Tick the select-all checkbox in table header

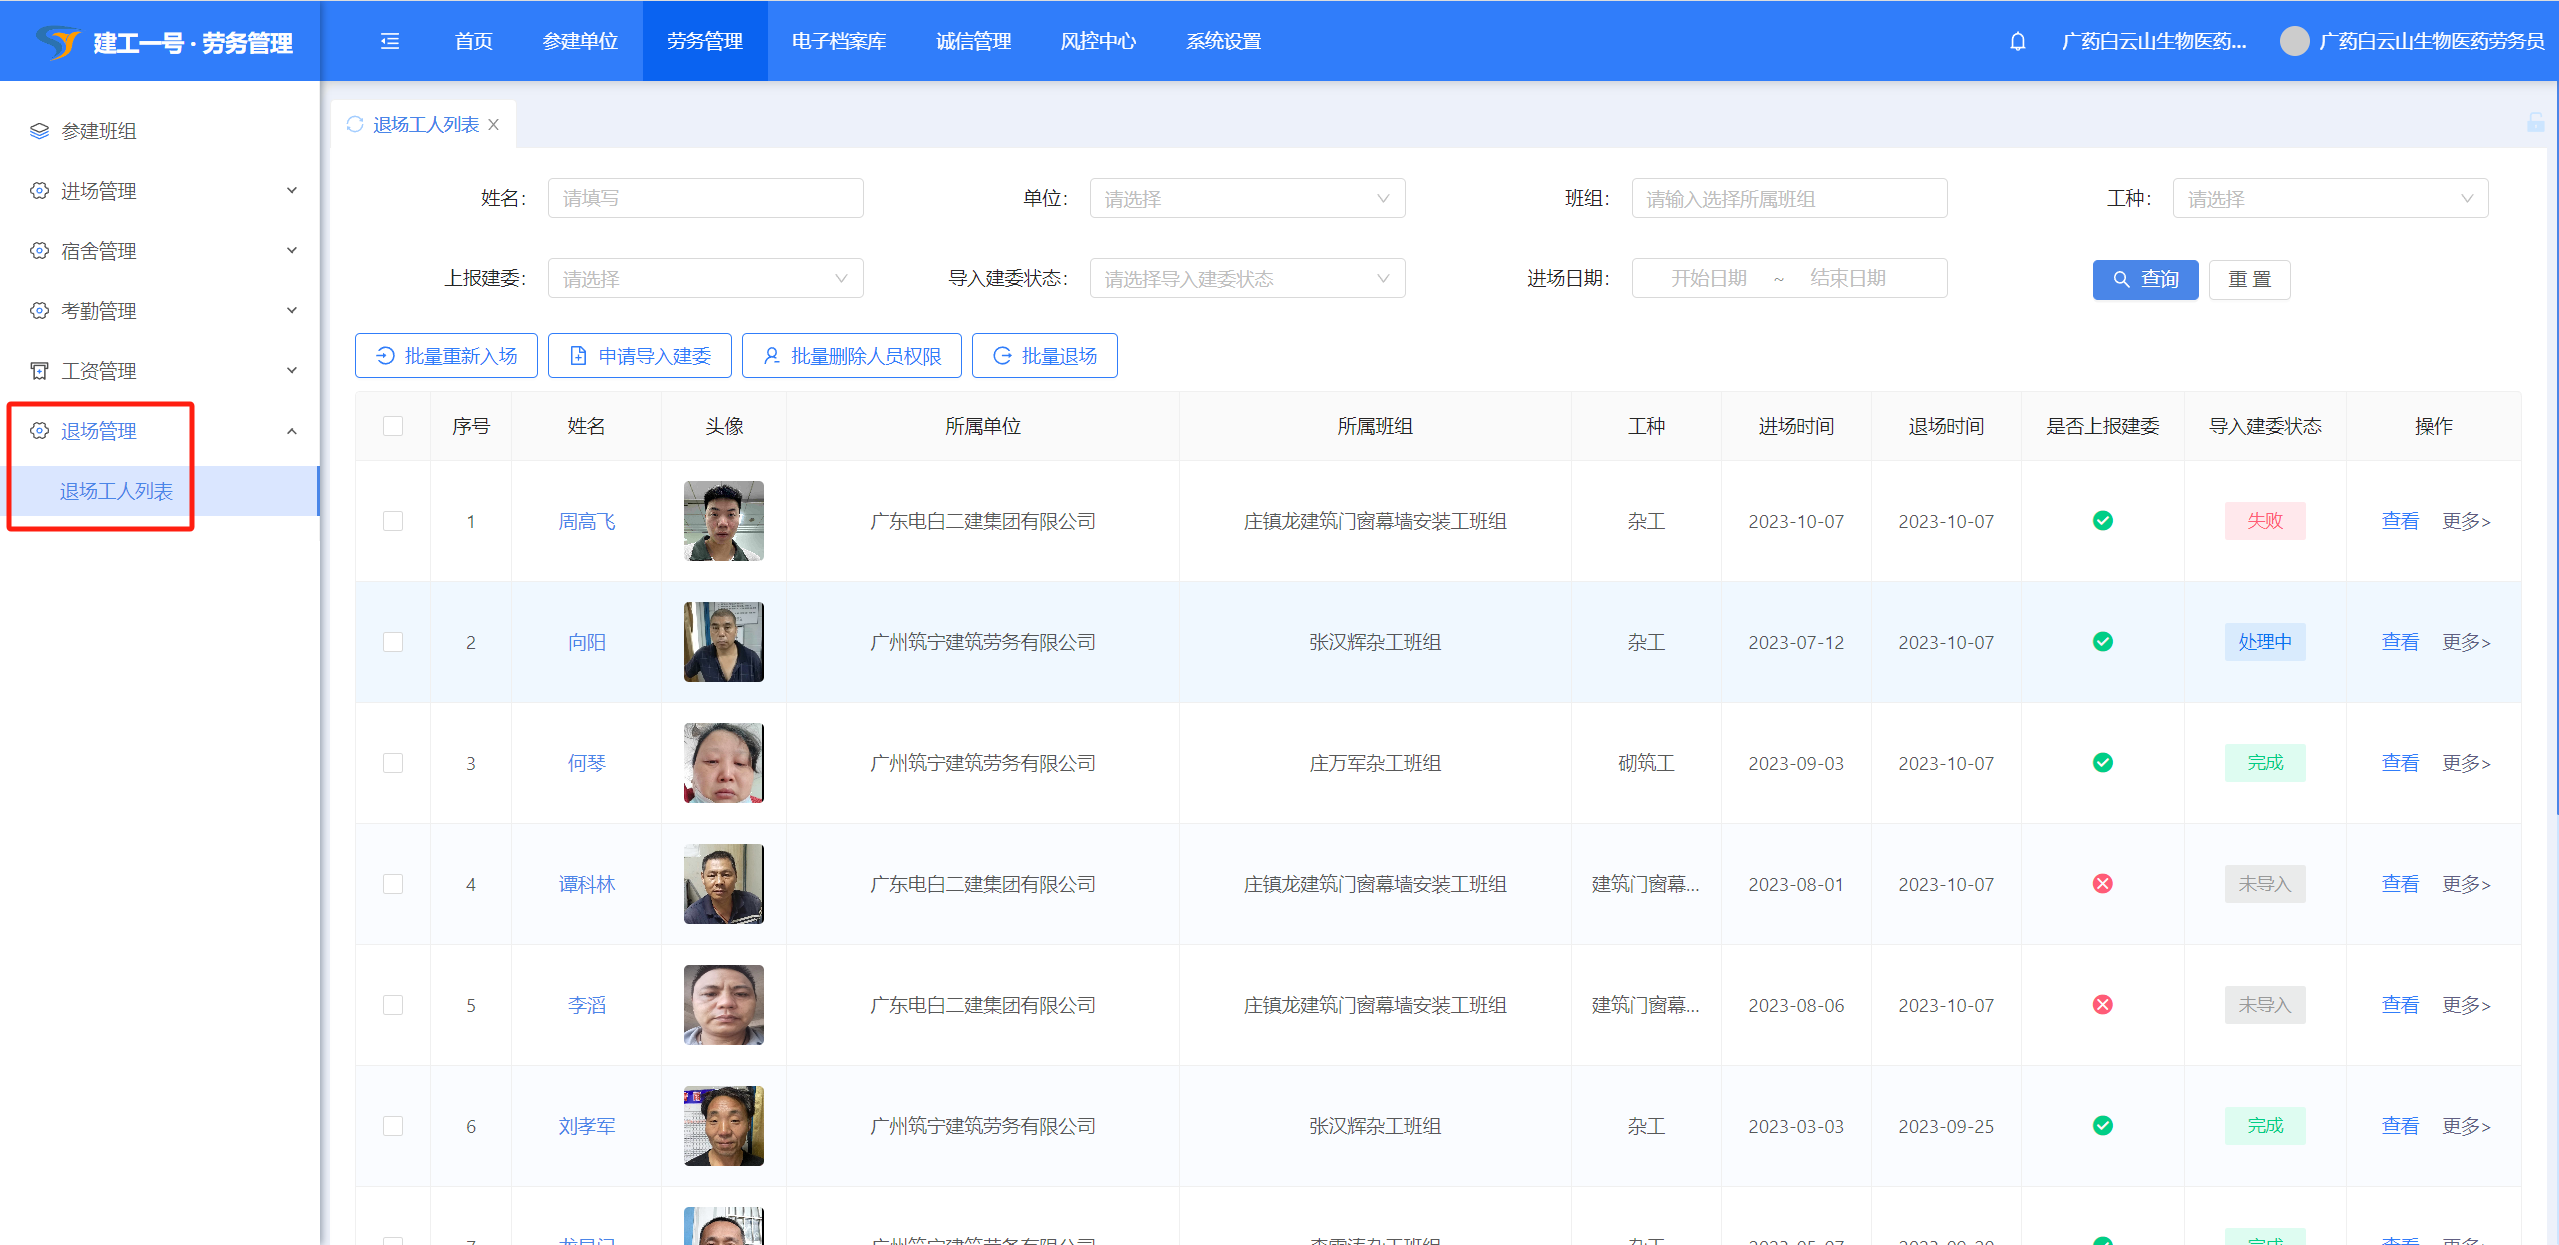click(393, 426)
